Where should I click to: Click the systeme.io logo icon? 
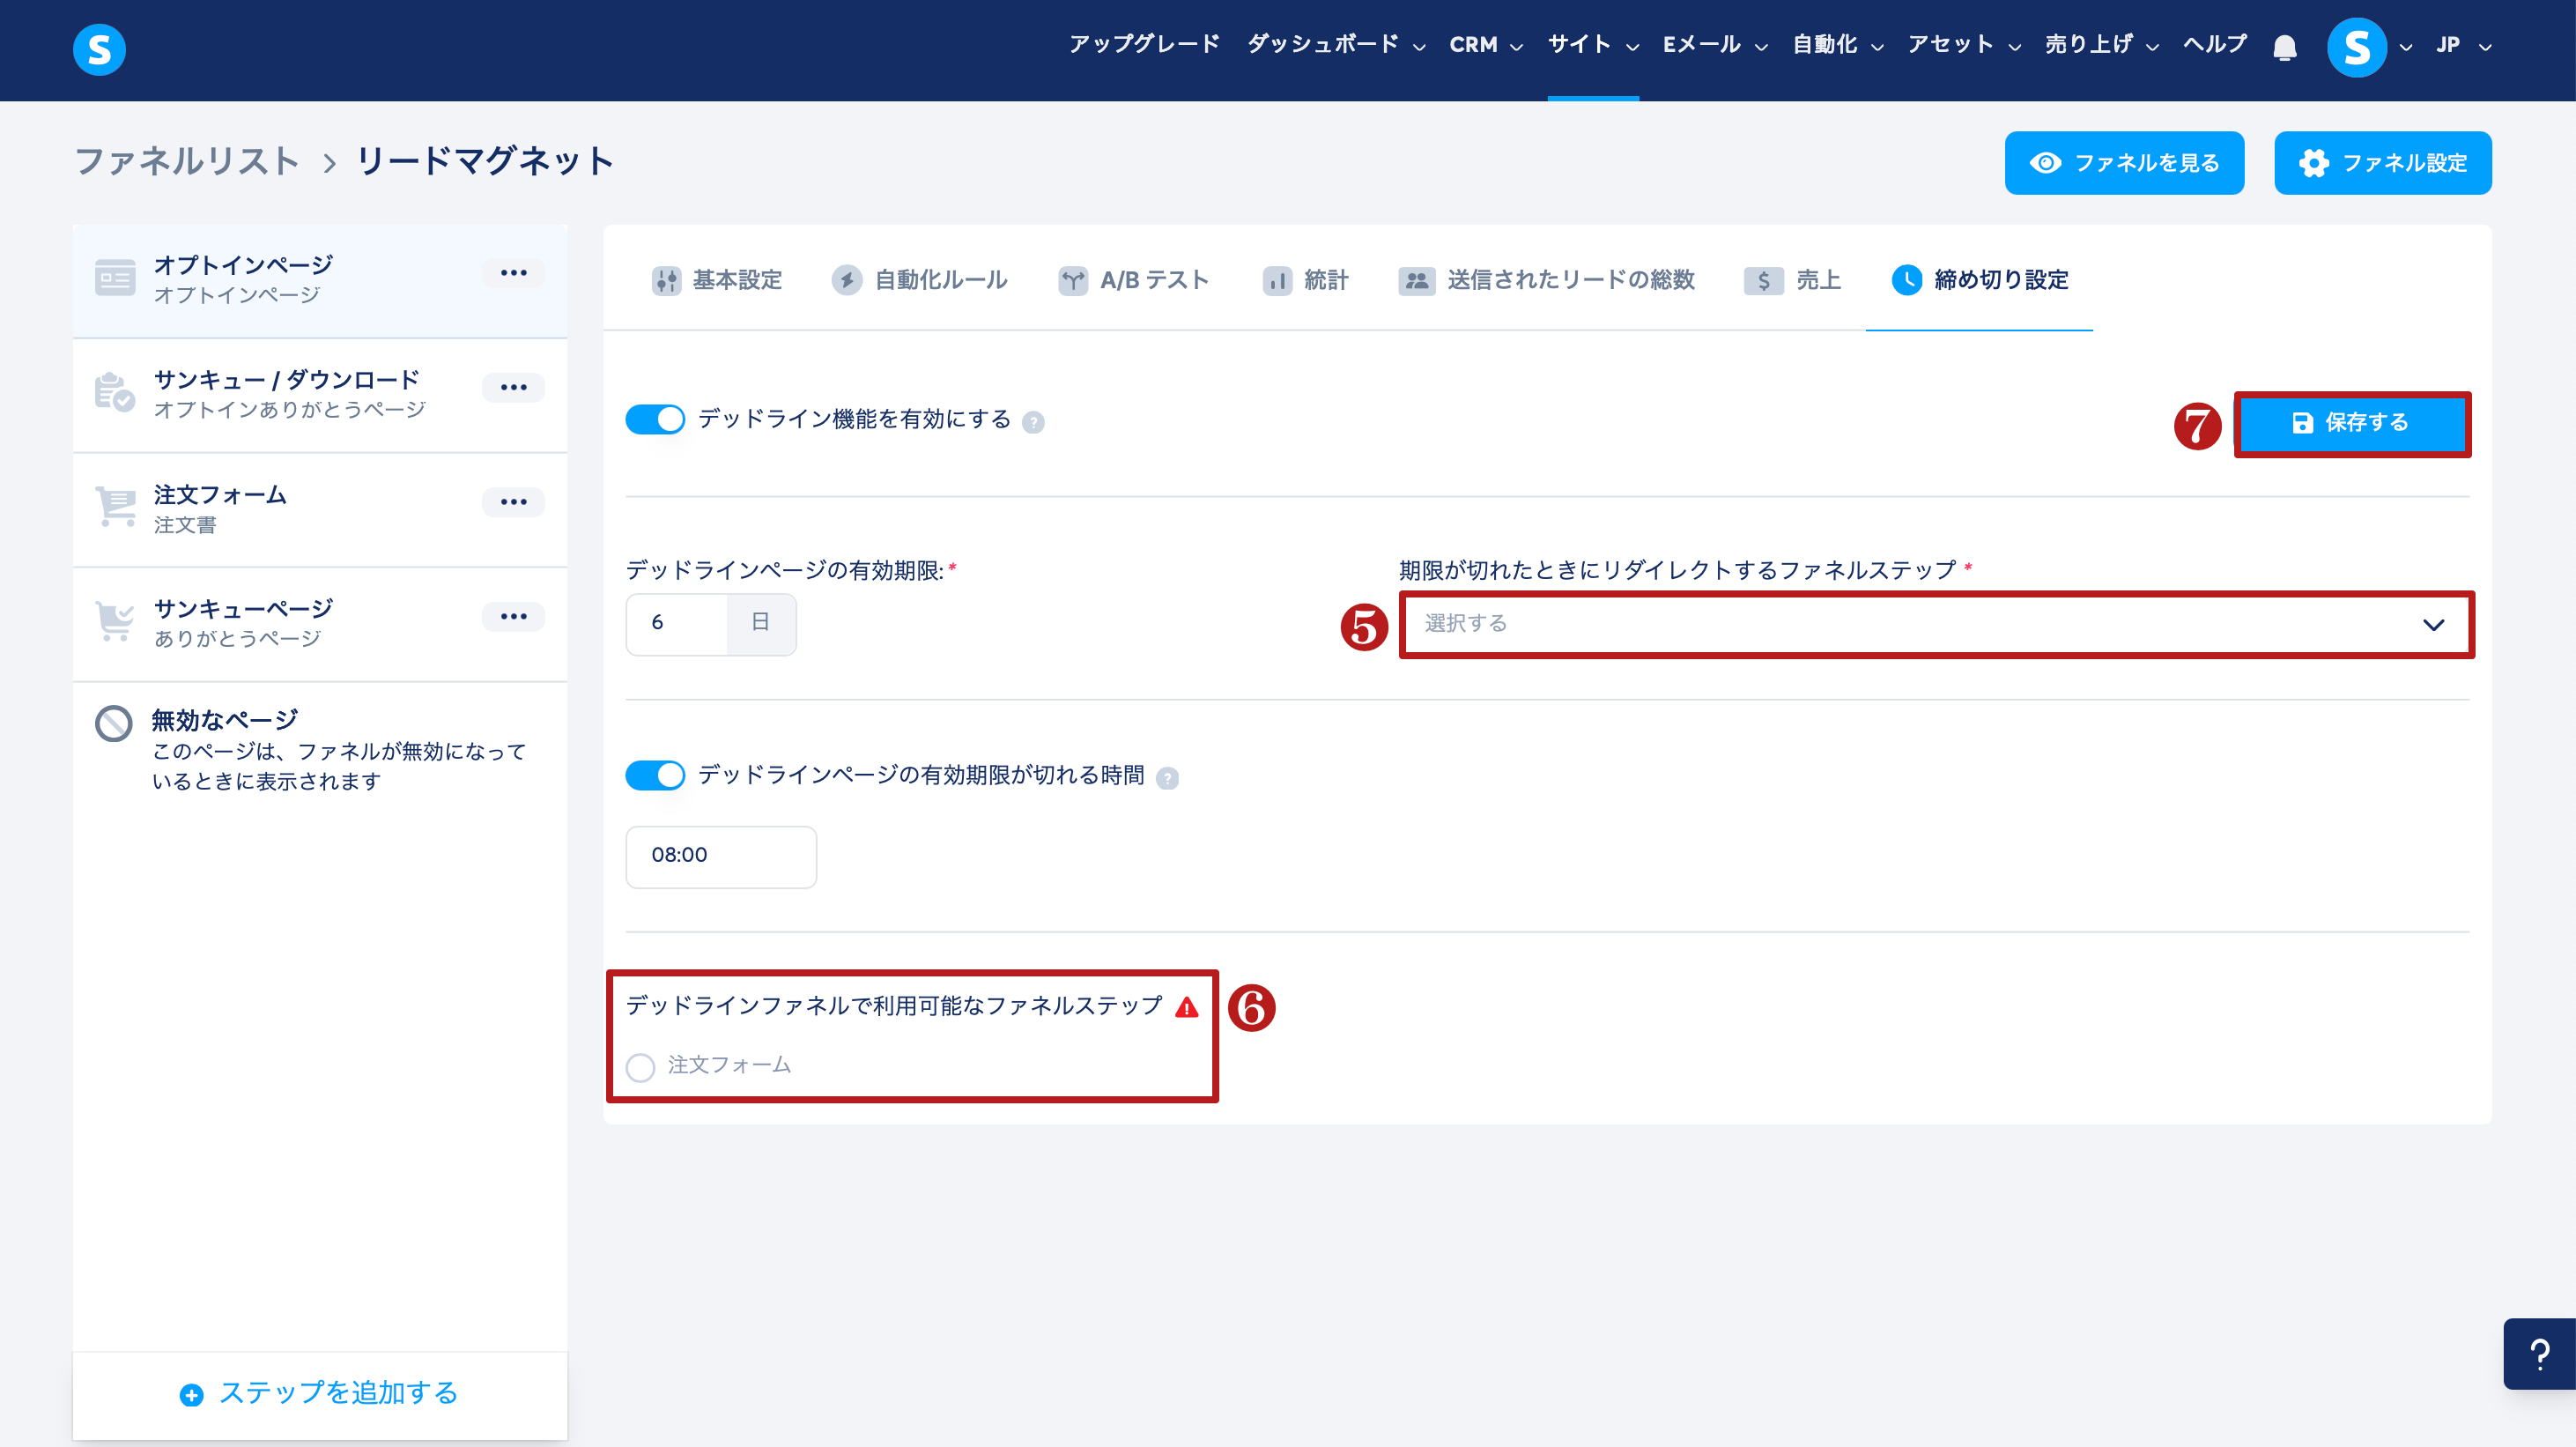pos(99,49)
